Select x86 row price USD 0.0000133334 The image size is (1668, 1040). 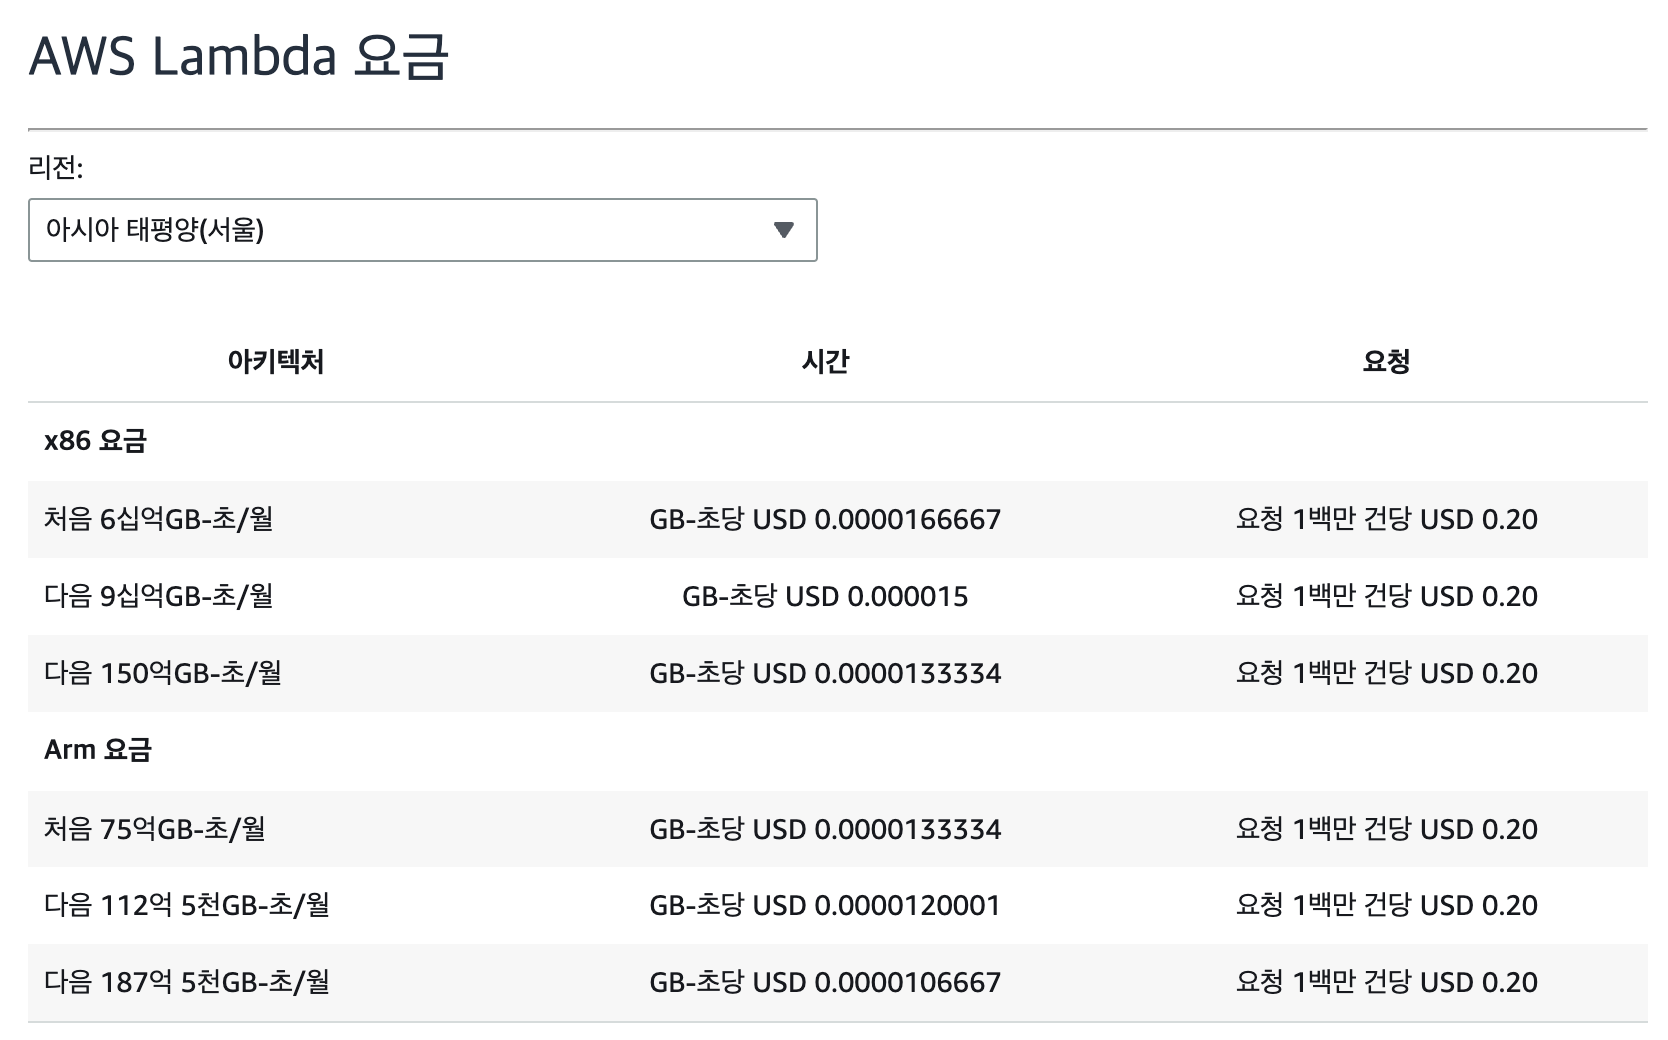(825, 673)
